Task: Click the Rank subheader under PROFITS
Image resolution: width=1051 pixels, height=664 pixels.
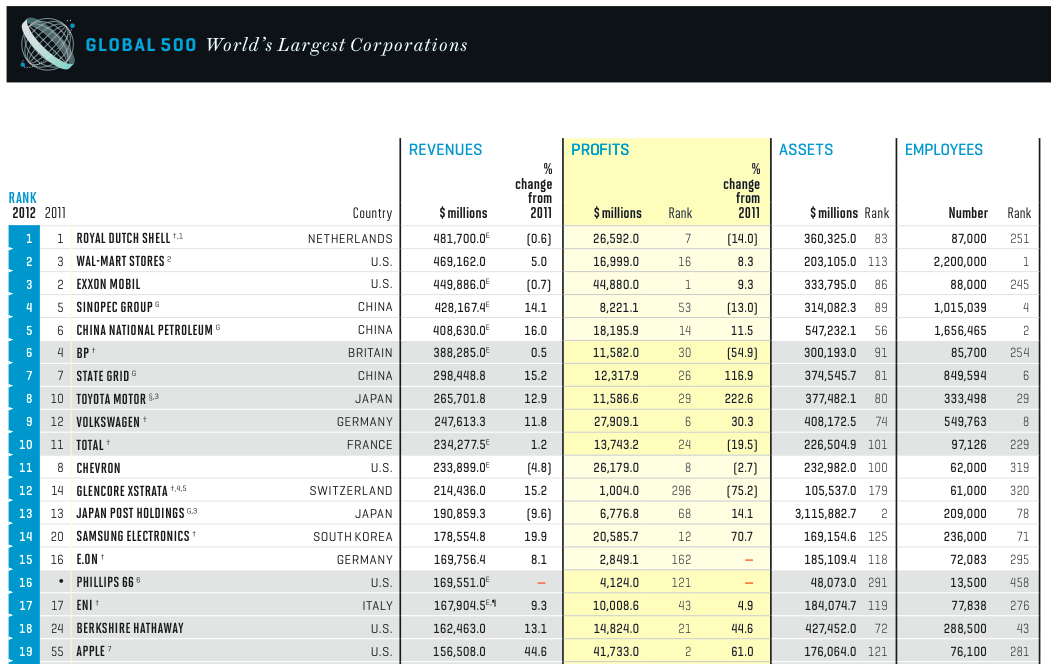Action: click(x=680, y=213)
